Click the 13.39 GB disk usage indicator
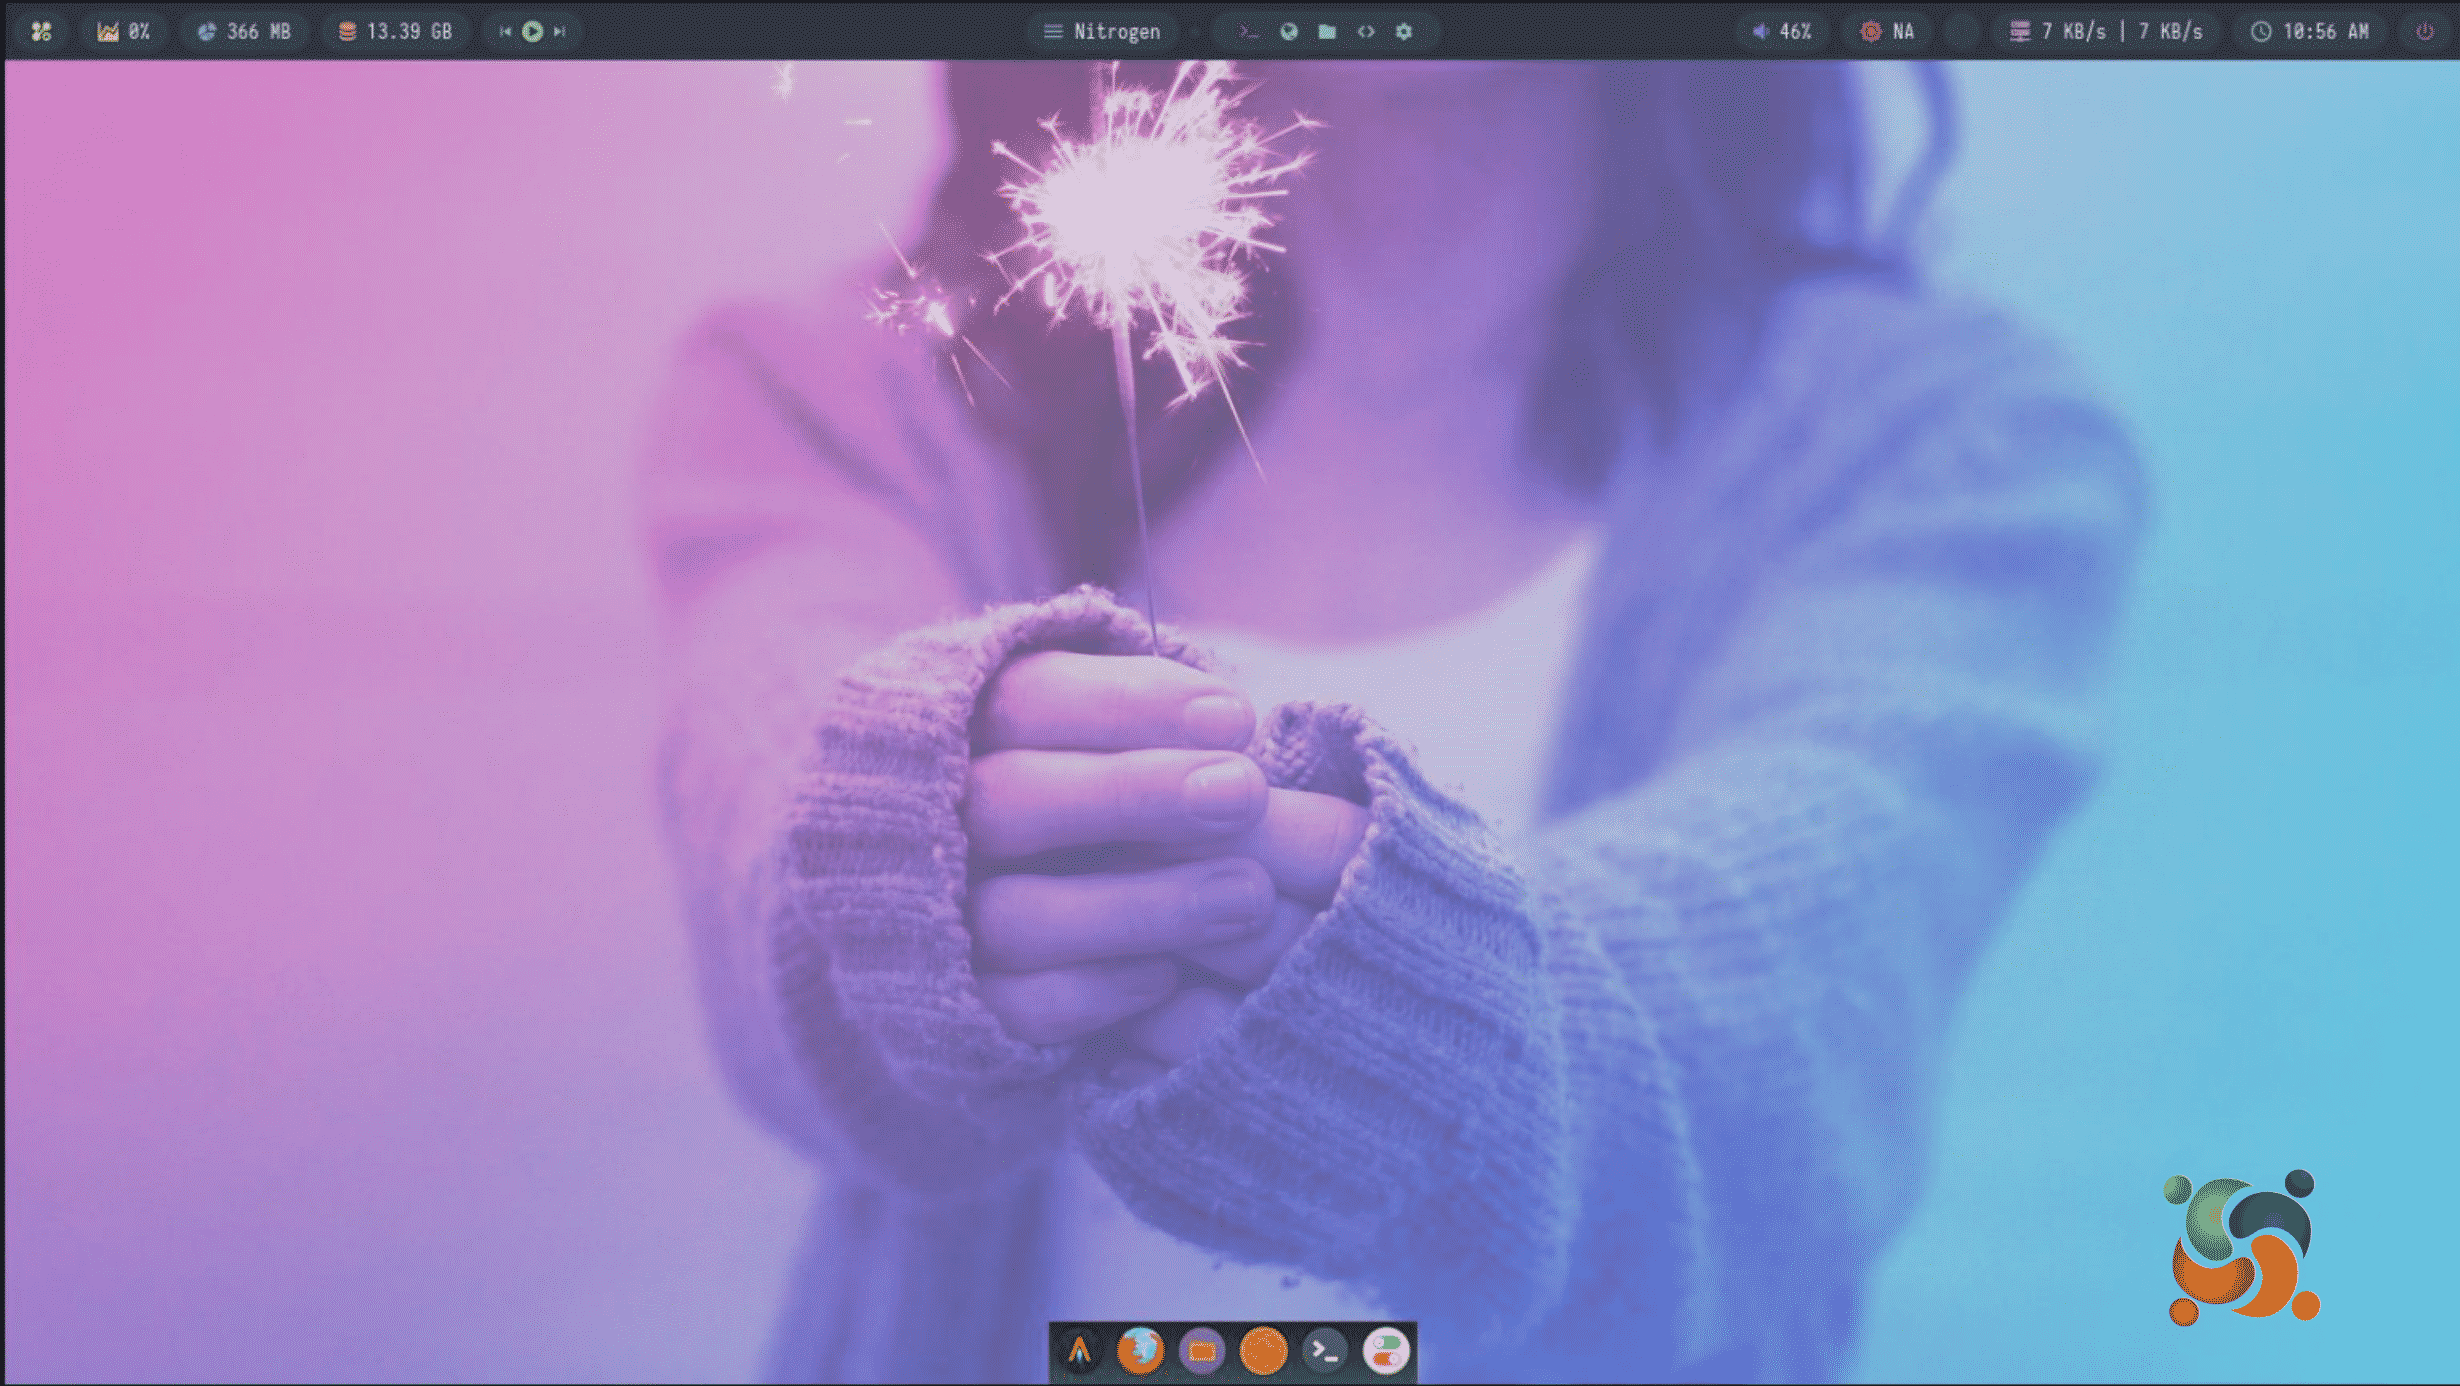Image resolution: width=2460 pixels, height=1386 pixels. coord(395,31)
